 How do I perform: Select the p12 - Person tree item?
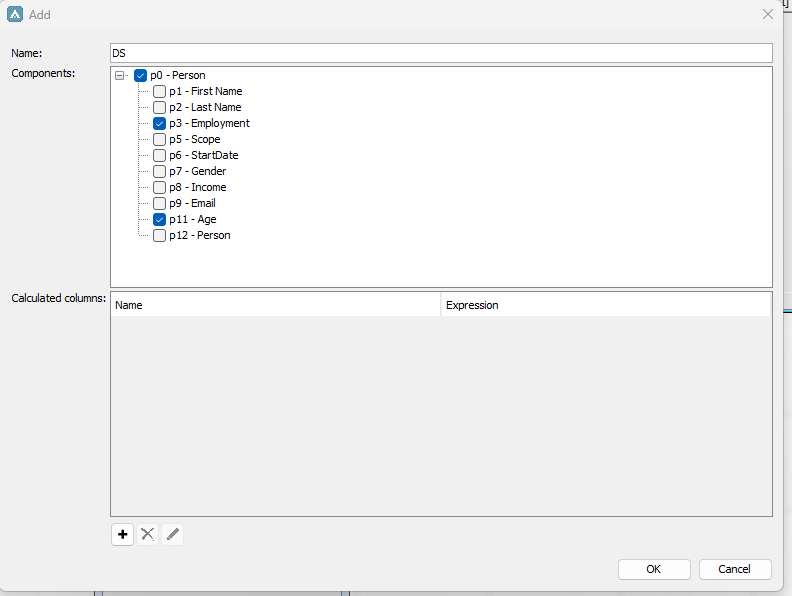point(199,235)
